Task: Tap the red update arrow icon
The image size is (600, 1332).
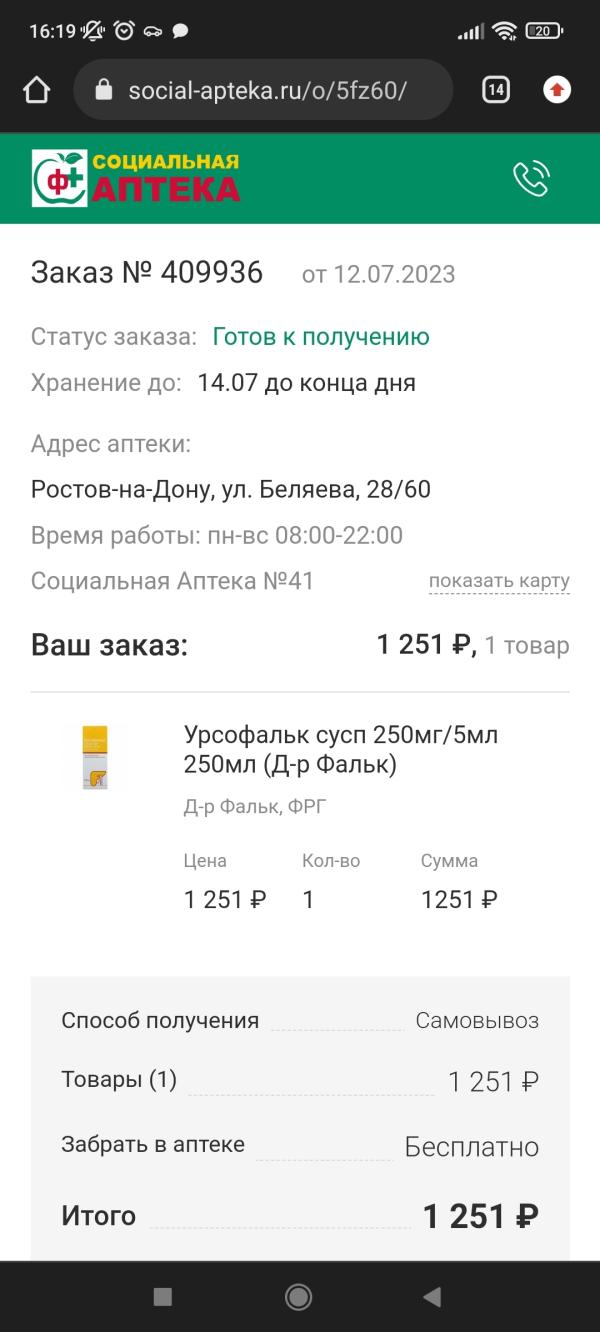Action: [557, 90]
